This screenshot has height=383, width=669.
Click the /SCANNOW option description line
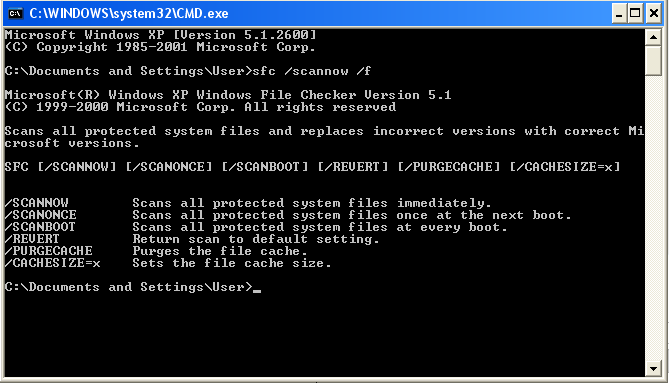248,203
